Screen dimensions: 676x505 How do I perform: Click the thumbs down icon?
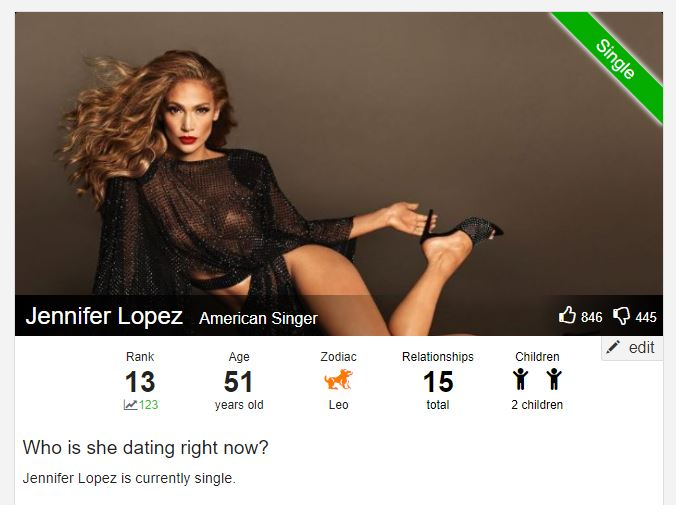(x=622, y=316)
